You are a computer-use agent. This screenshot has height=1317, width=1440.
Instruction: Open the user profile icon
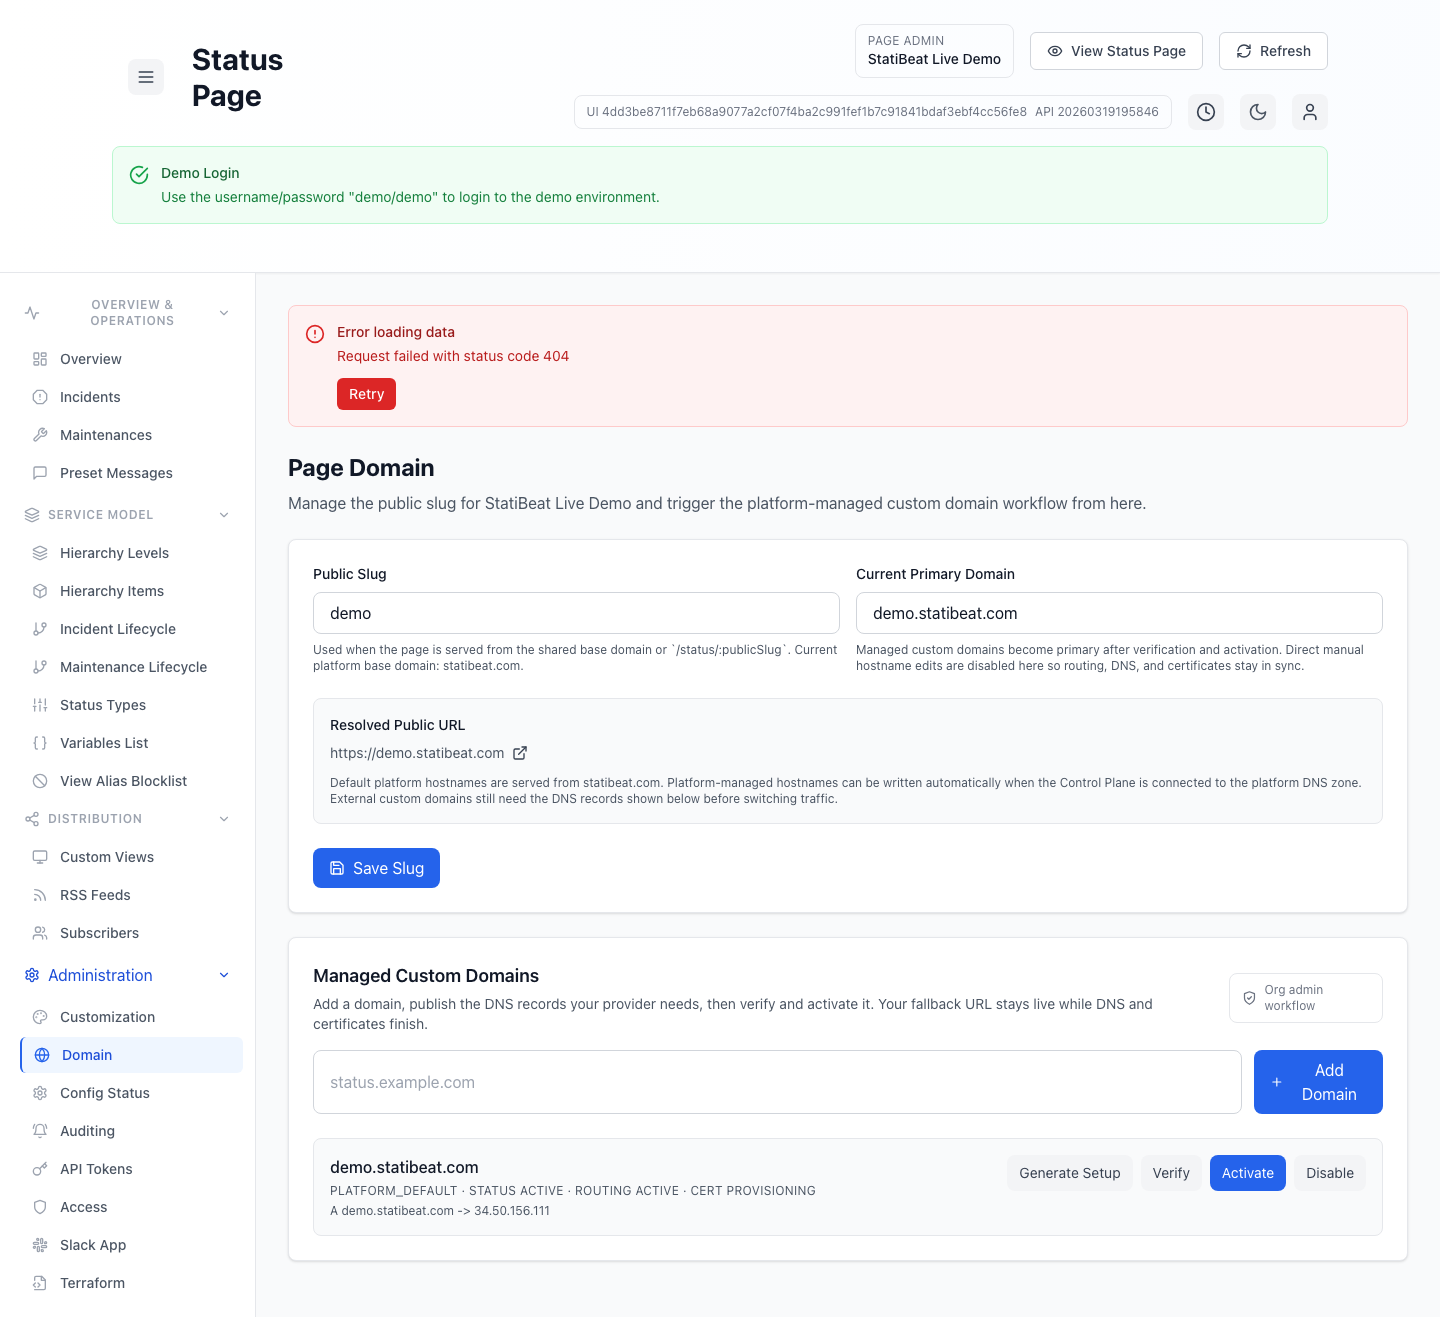coord(1310,112)
